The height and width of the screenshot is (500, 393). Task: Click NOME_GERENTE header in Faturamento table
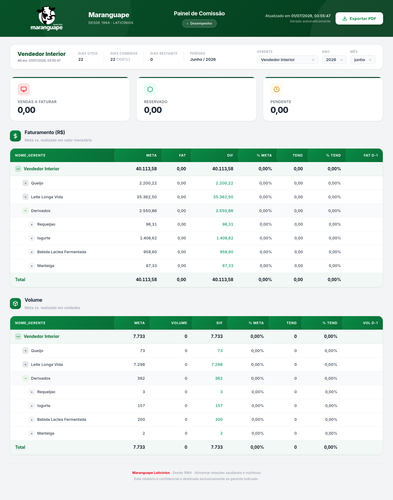(30, 155)
